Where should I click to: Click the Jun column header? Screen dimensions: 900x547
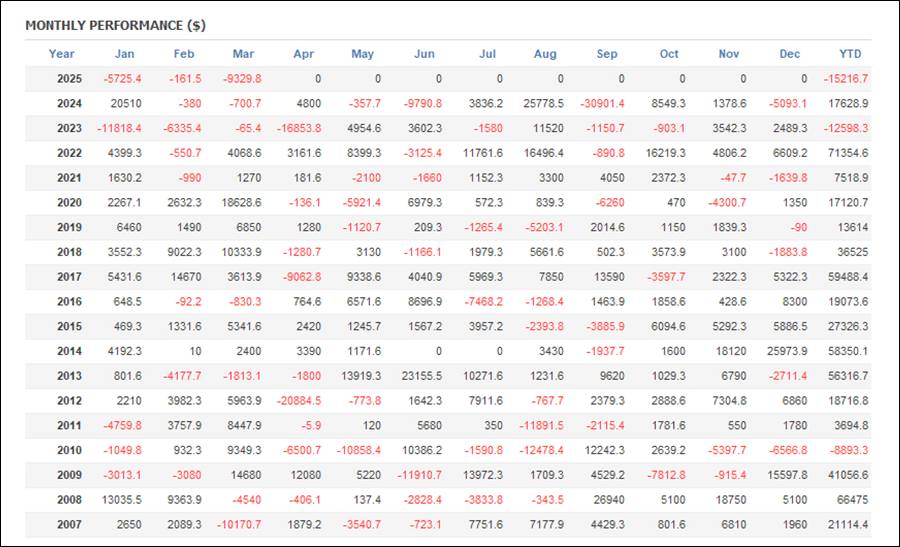424,54
